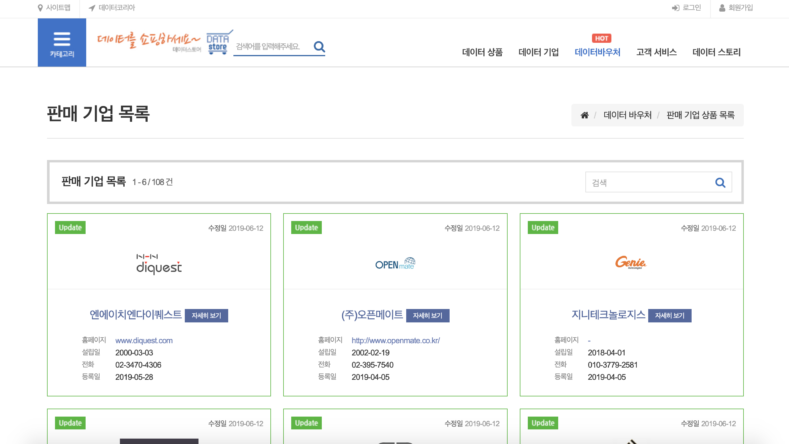Viewport: 789px width, 444px height.
Task: Click the header search magnifier icon
Action: (x=319, y=46)
